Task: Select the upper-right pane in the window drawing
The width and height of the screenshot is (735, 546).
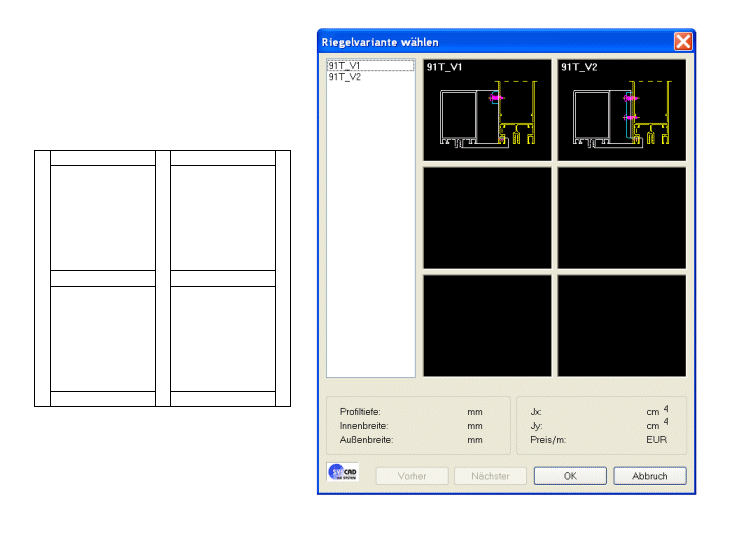Action: click(x=222, y=217)
